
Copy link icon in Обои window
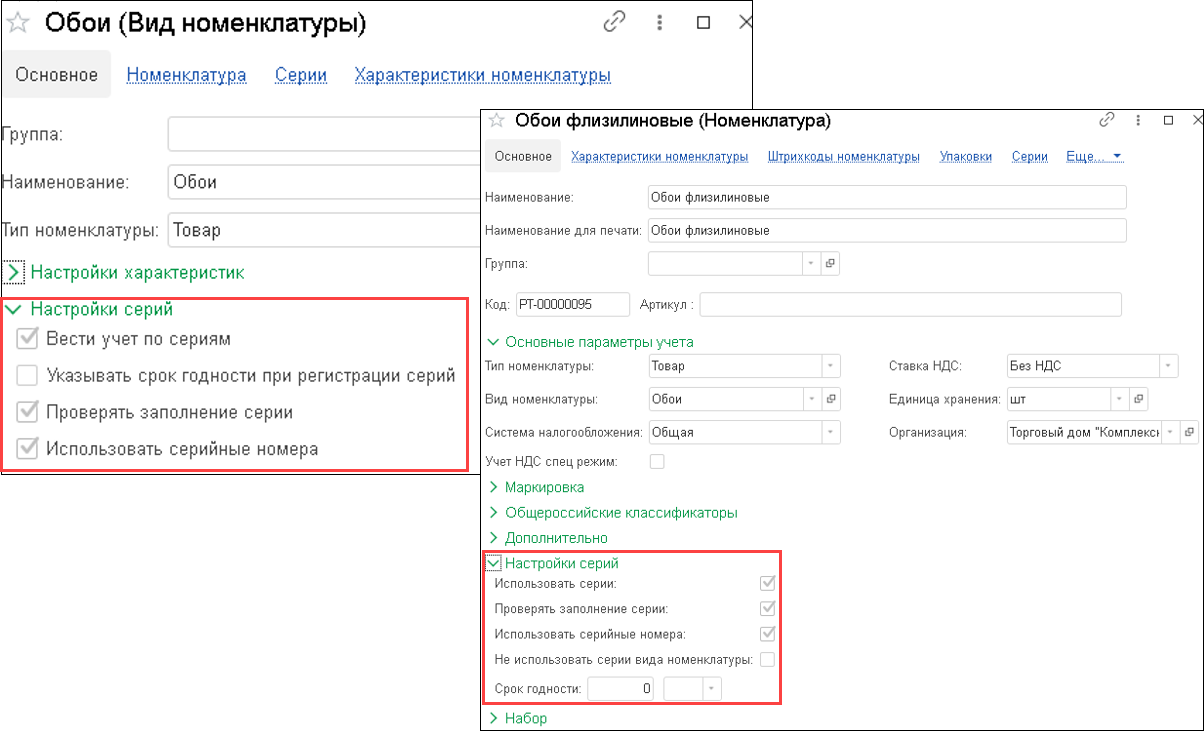pos(616,22)
